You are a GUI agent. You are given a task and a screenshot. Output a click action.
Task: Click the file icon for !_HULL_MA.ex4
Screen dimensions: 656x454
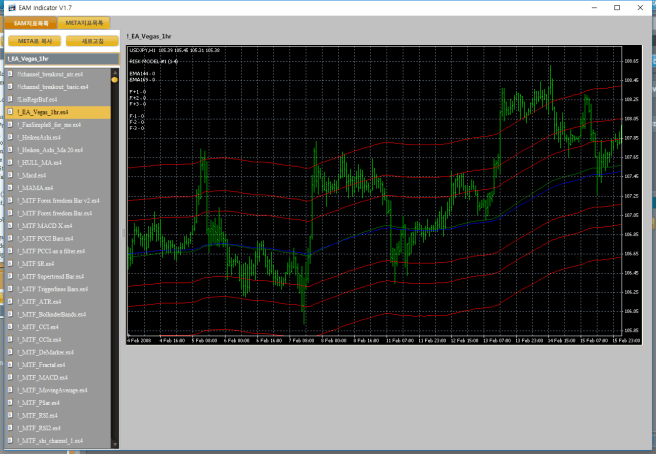9,162
